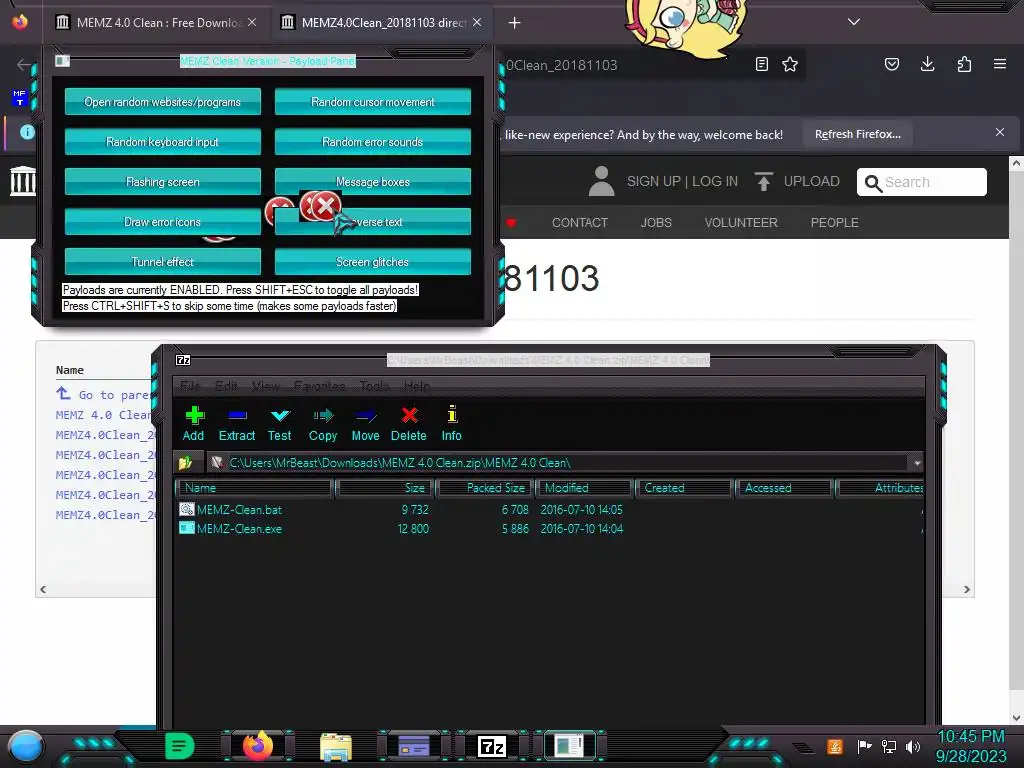Click the Refresh Firefox... button
The height and width of the screenshot is (768, 1024).
click(x=857, y=134)
